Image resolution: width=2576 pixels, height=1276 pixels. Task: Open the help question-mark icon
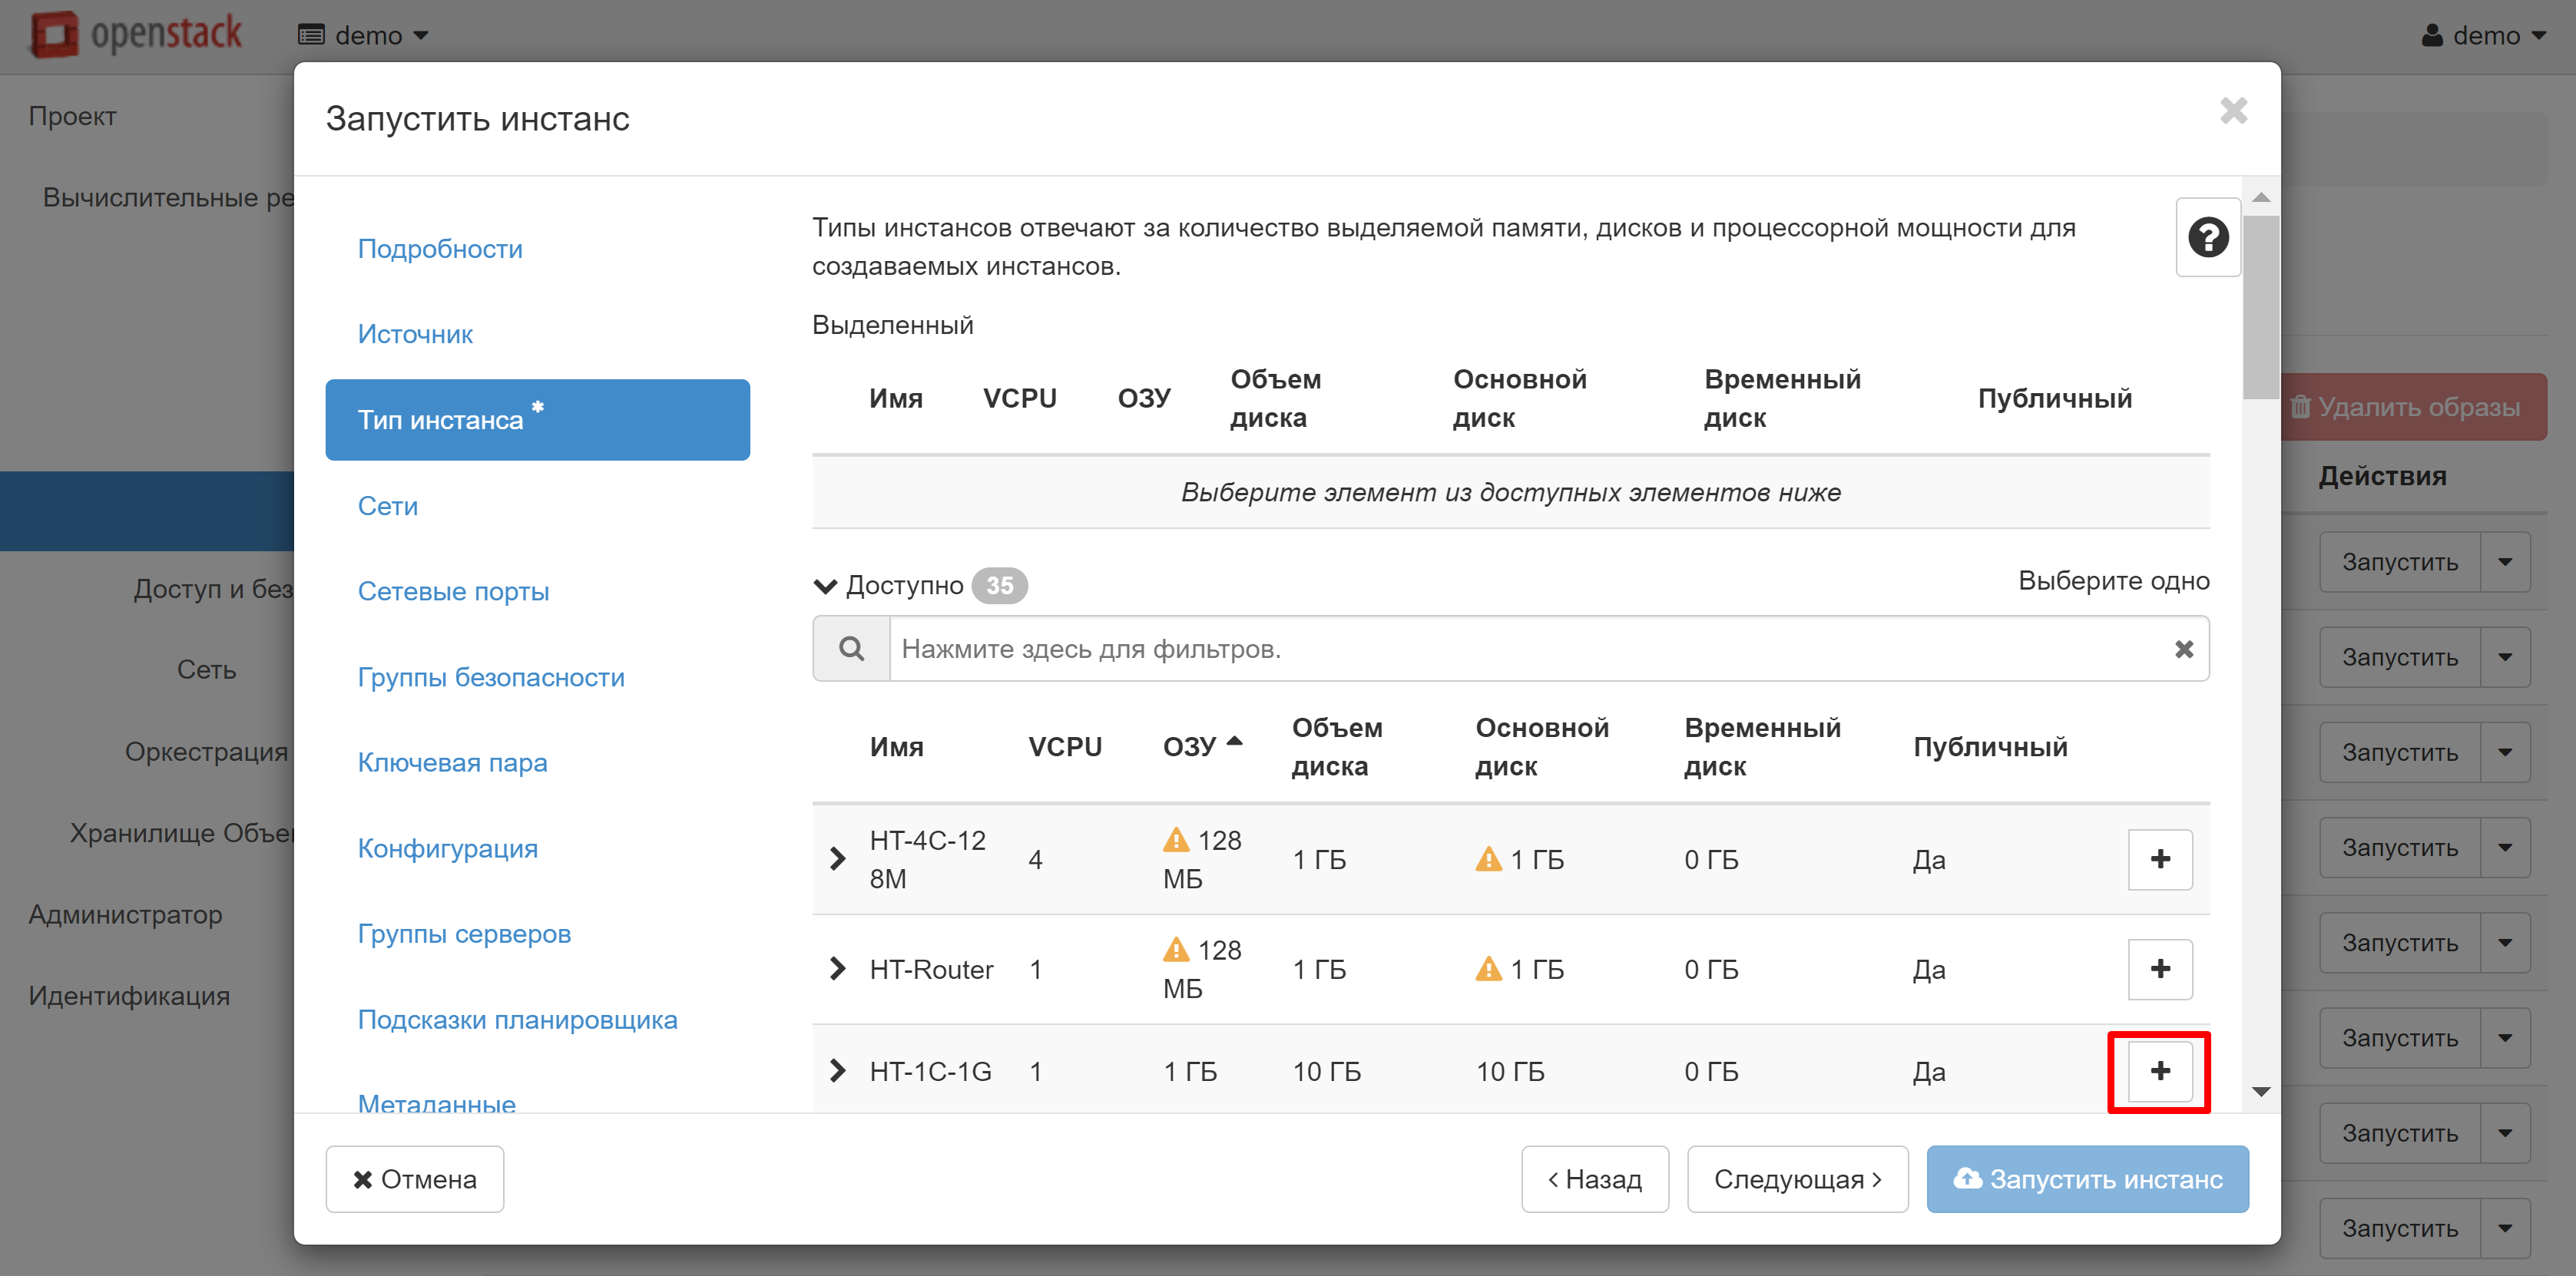(2207, 237)
